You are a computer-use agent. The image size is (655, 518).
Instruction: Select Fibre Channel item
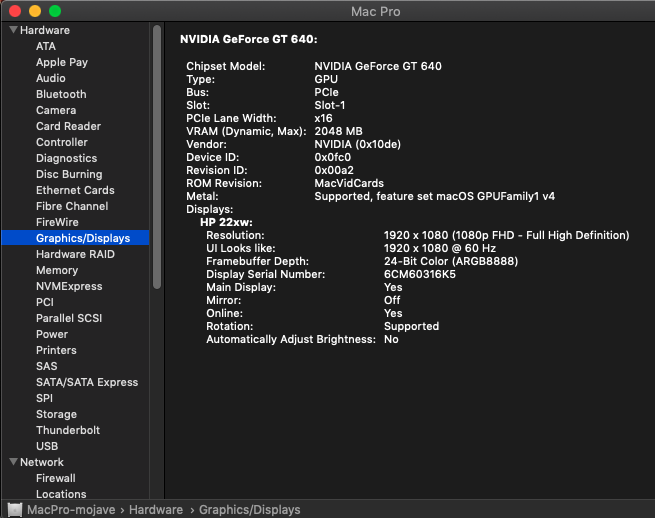click(x=72, y=206)
